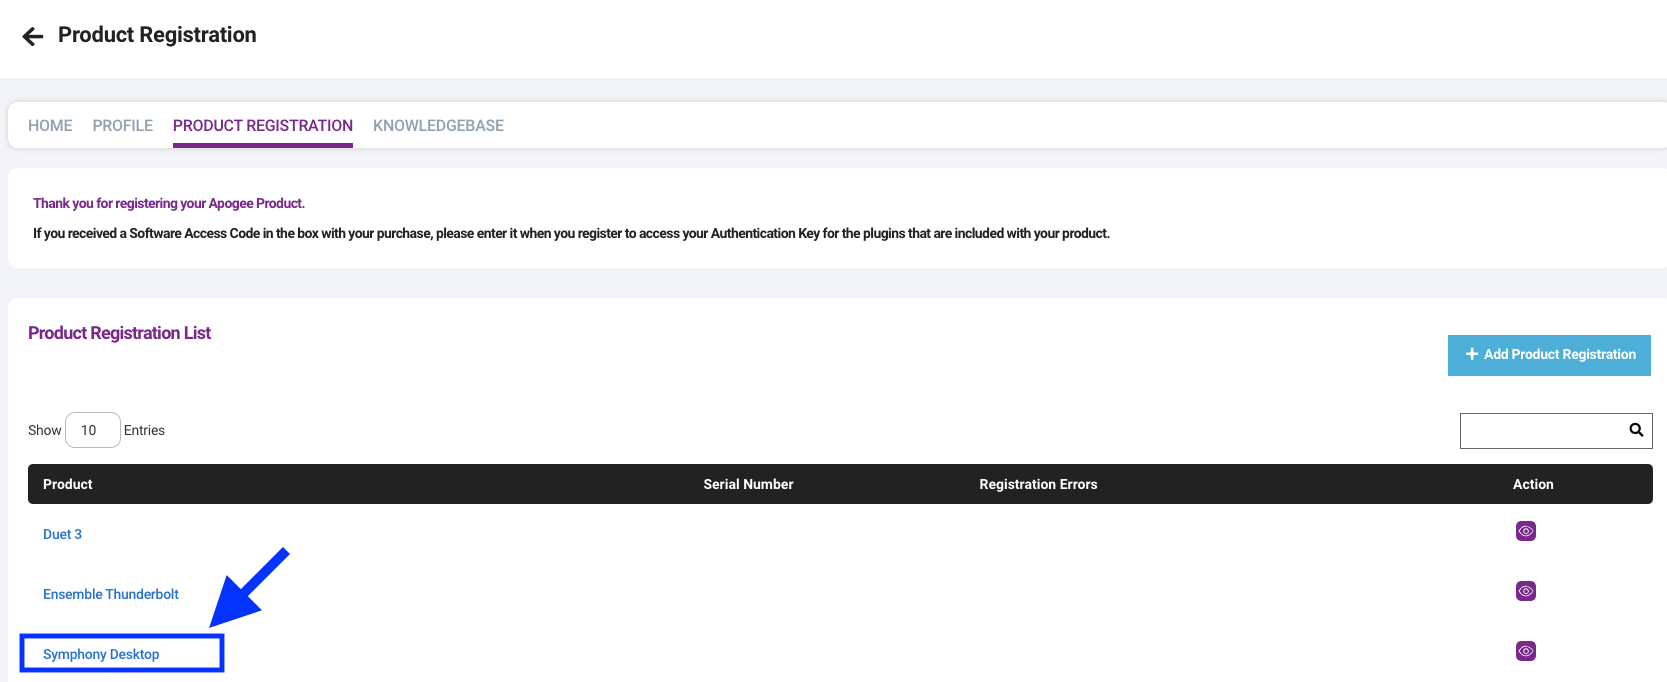Viewport: 1667px width, 682px height.
Task: View the Symphony Desktop registration eye icon
Action: point(1525,651)
